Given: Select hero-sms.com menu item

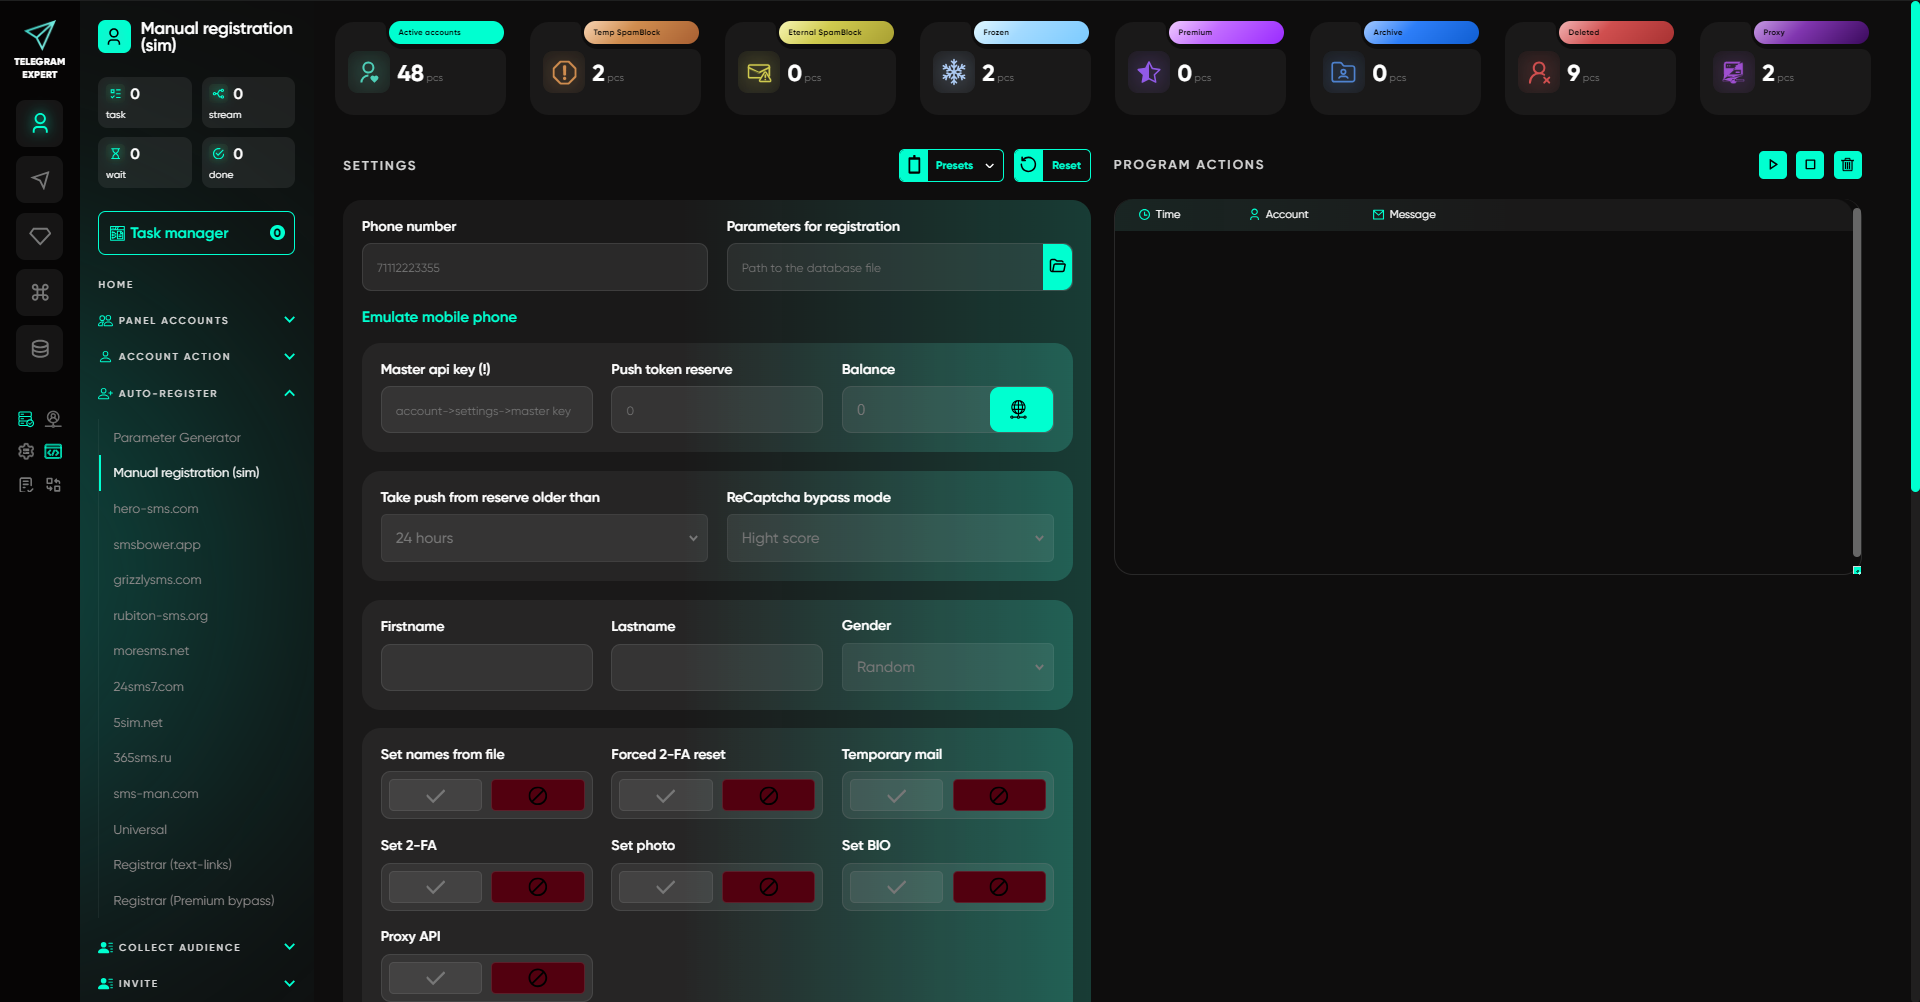Looking at the screenshot, I should click(x=156, y=509).
